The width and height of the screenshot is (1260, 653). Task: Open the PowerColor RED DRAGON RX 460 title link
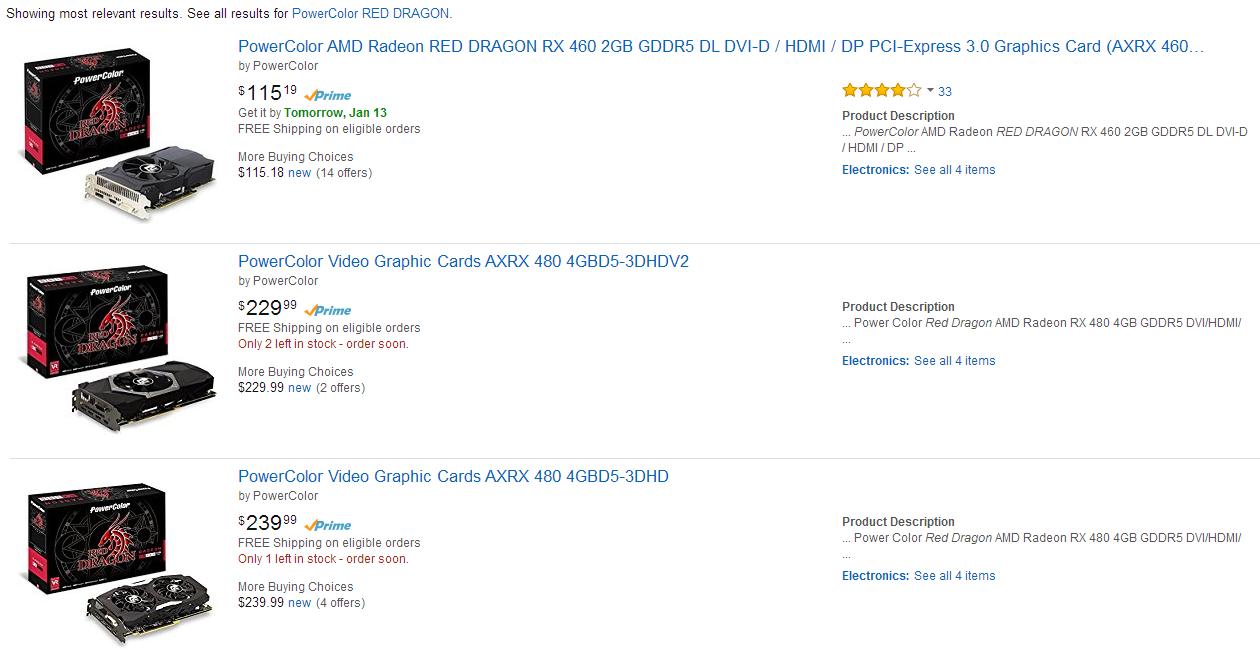click(x=720, y=46)
